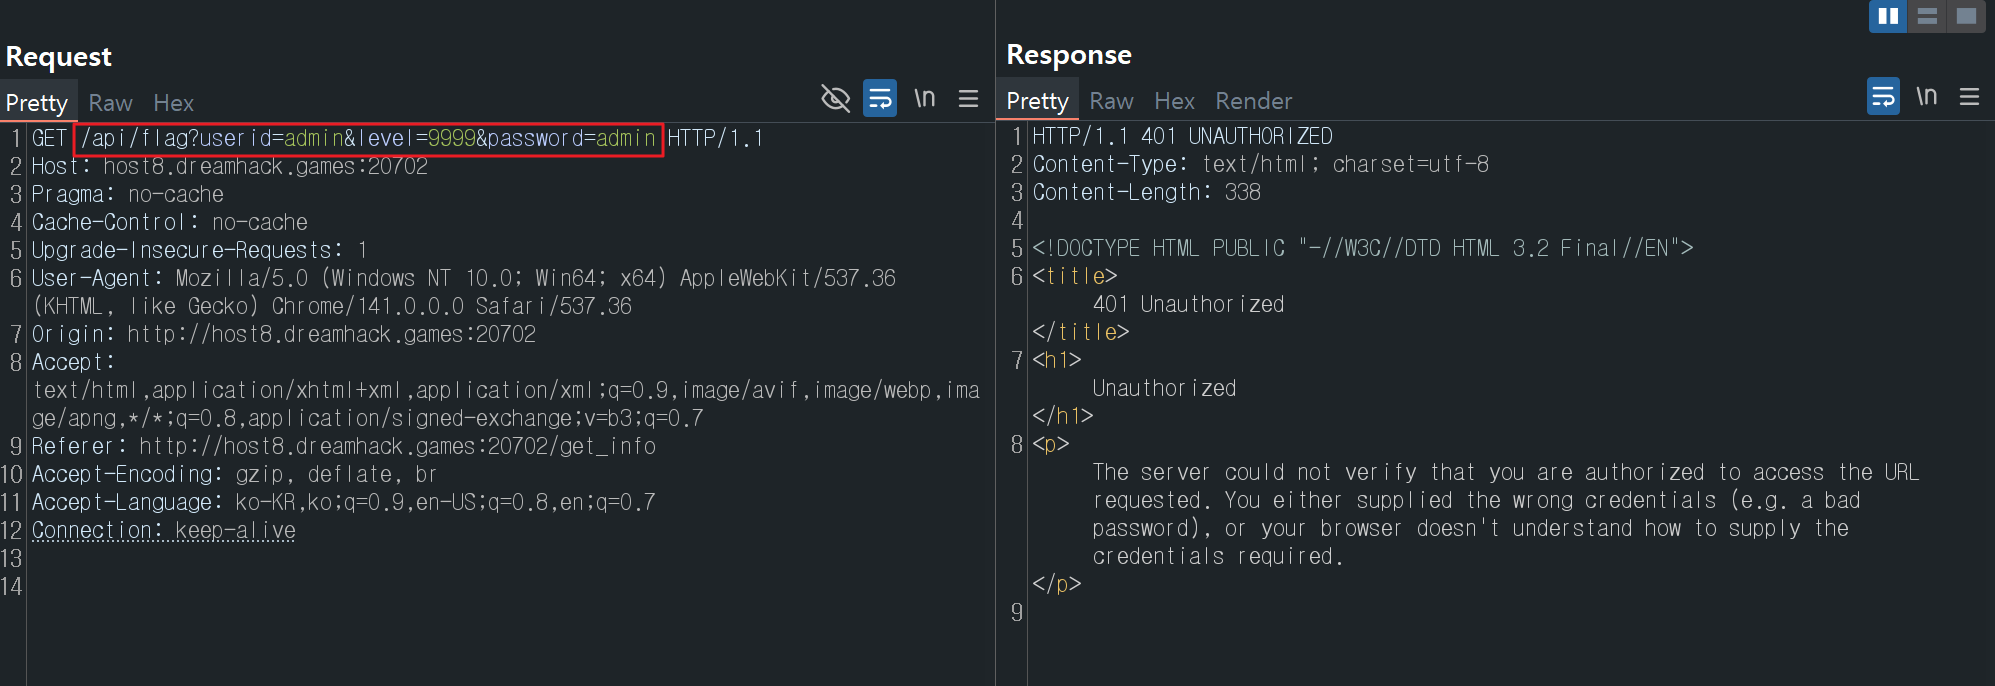Switch Request view to Raw tab
The height and width of the screenshot is (686, 1995).
(110, 103)
